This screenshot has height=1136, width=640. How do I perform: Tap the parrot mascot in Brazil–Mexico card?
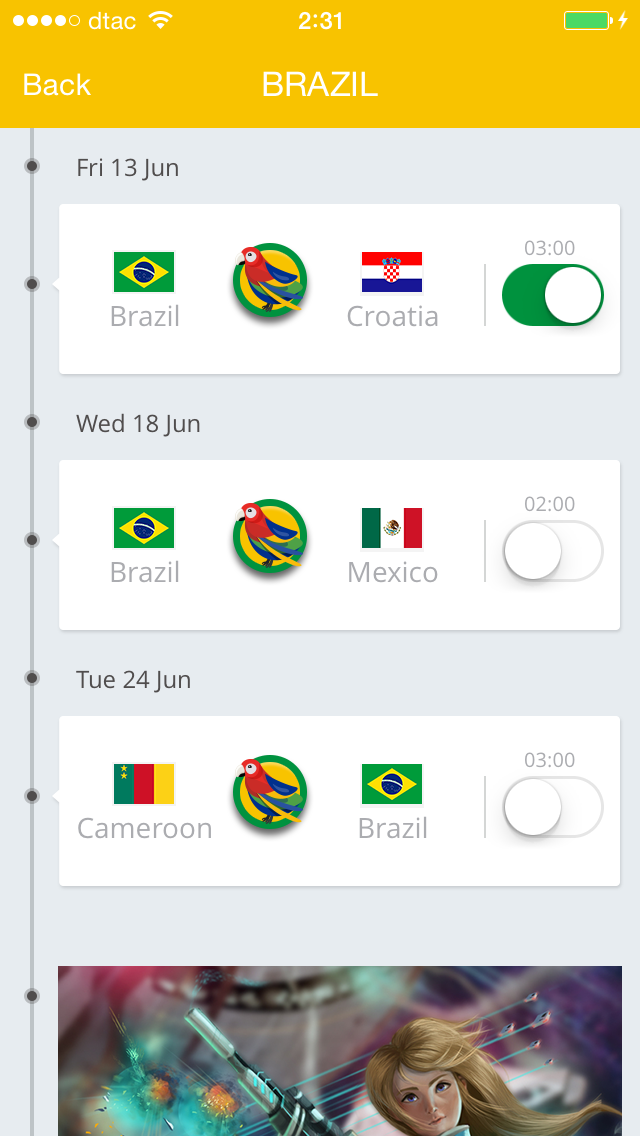pyautogui.click(x=270, y=538)
